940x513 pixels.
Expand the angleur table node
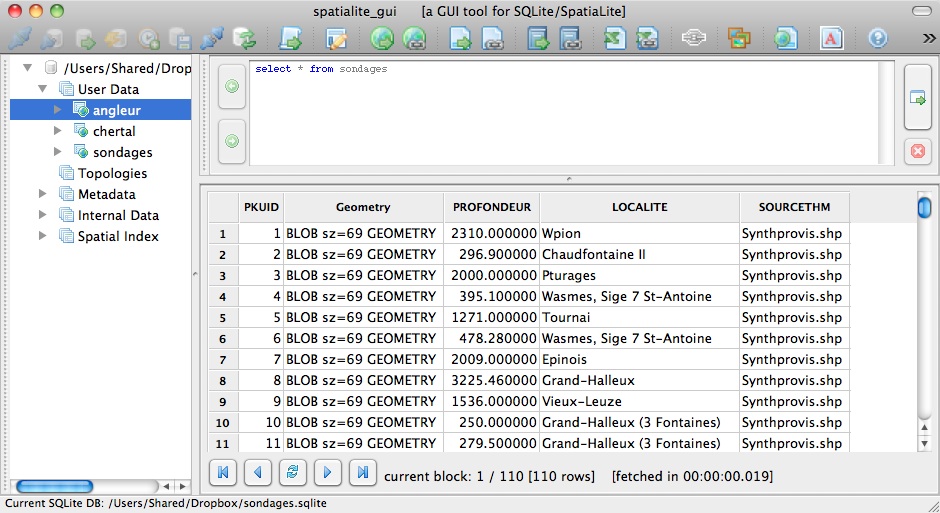[58, 110]
